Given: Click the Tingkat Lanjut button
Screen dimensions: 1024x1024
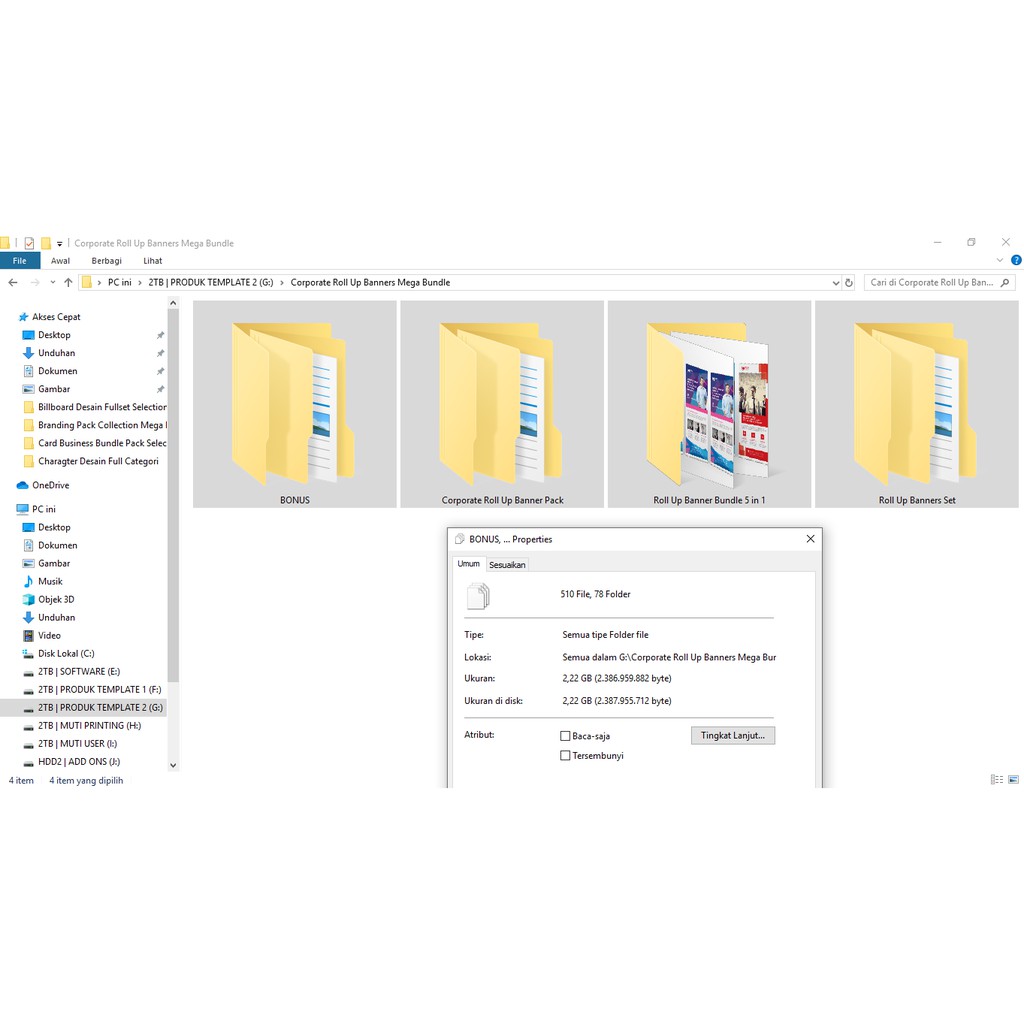Looking at the screenshot, I should pyautogui.click(x=732, y=735).
